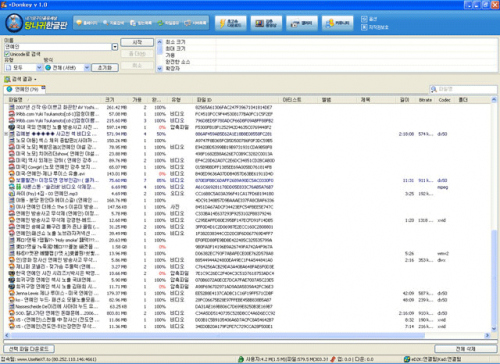Open the search method dropdown showing 전체 (서버)

coord(67,68)
